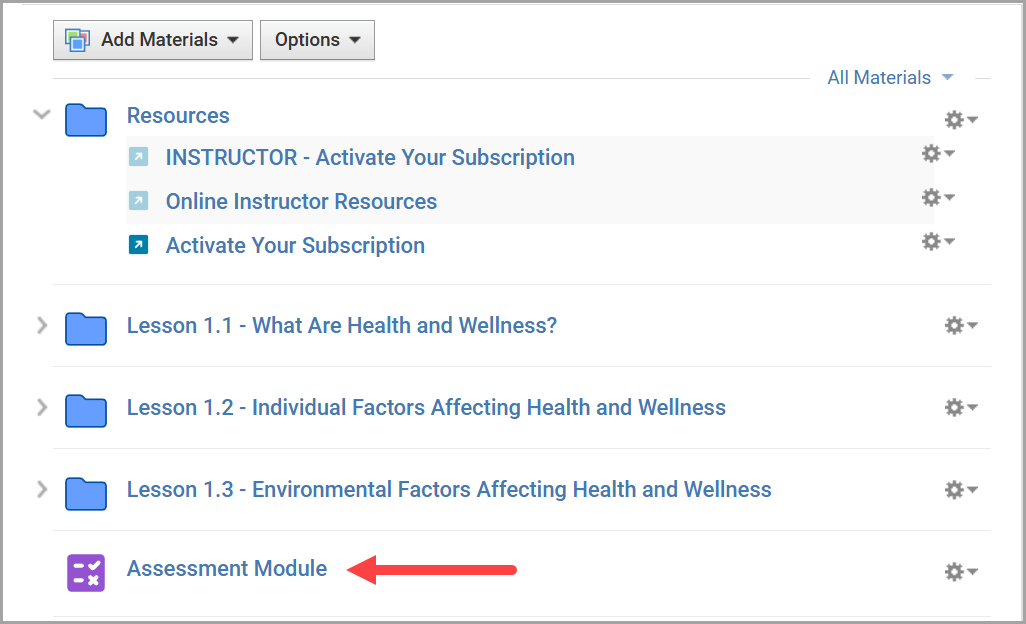Viewport: 1026px width, 624px height.
Task: Click the purple Assessment Module icon
Action: 86,572
